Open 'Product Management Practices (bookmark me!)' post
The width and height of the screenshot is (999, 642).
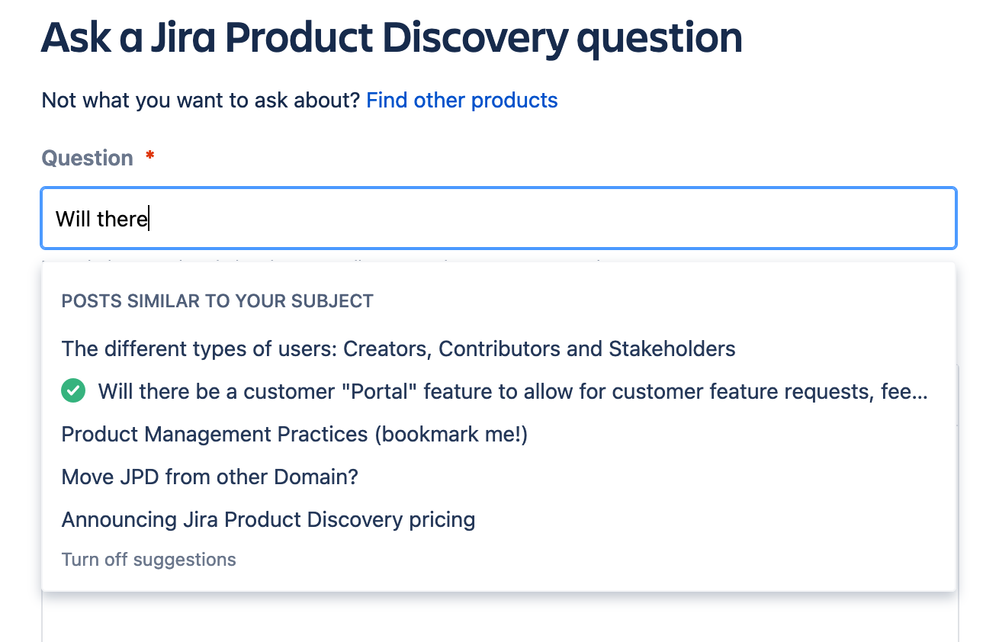click(x=294, y=434)
